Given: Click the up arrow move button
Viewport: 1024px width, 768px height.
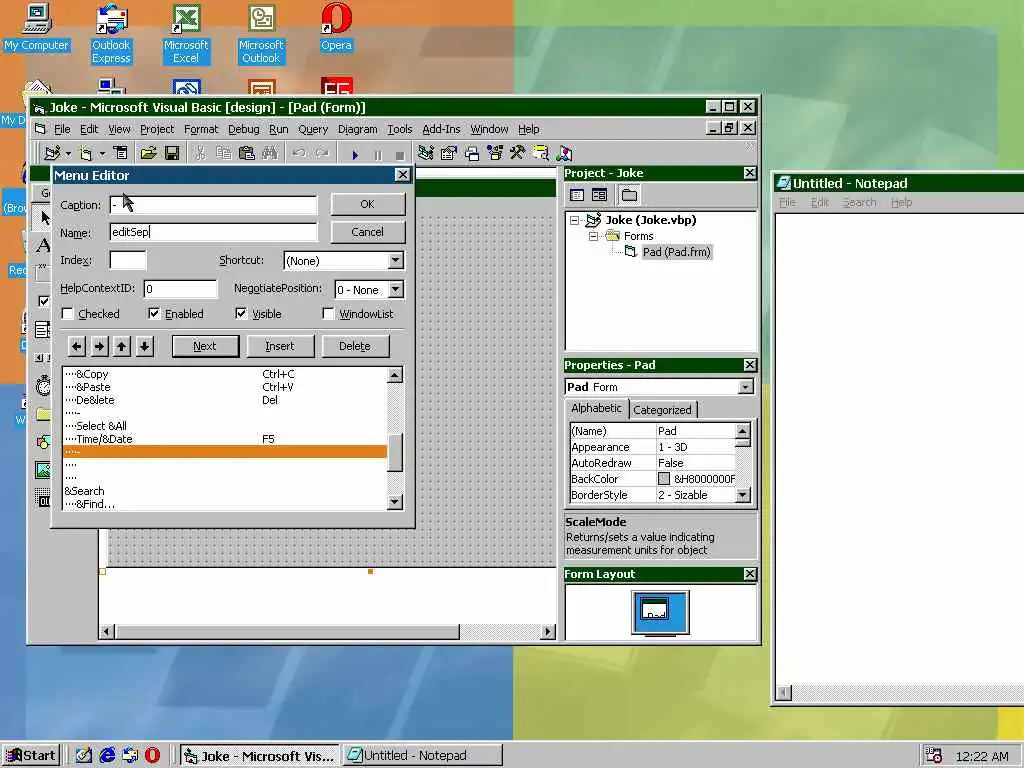Looking at the screenshot, I should point(121,346).
